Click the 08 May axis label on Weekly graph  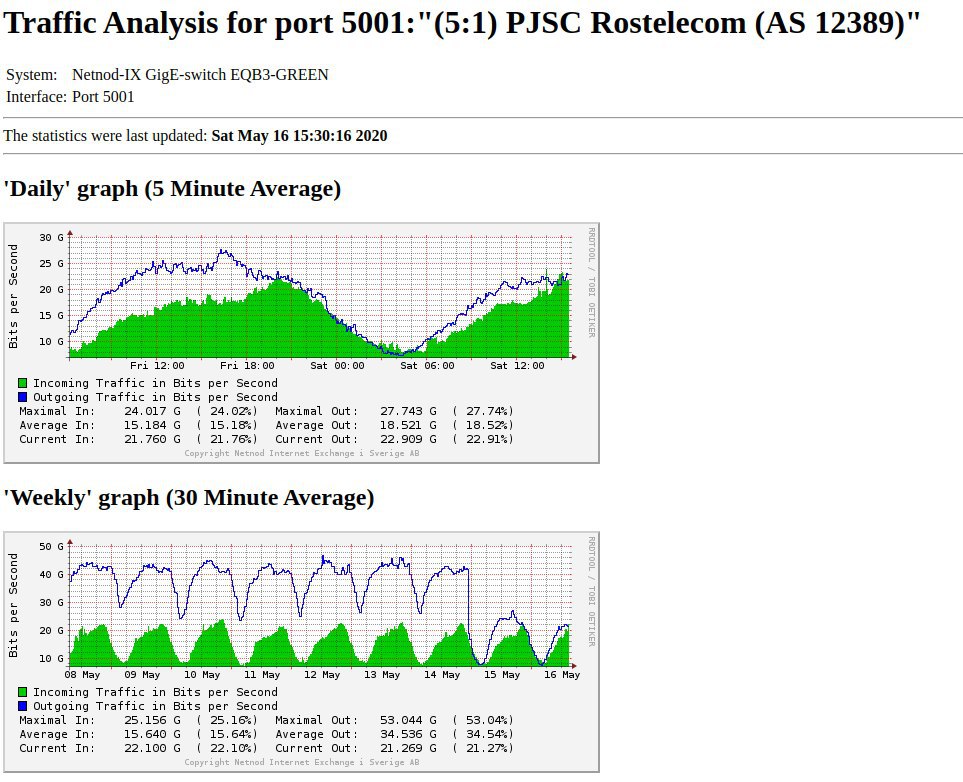(82, 674)
